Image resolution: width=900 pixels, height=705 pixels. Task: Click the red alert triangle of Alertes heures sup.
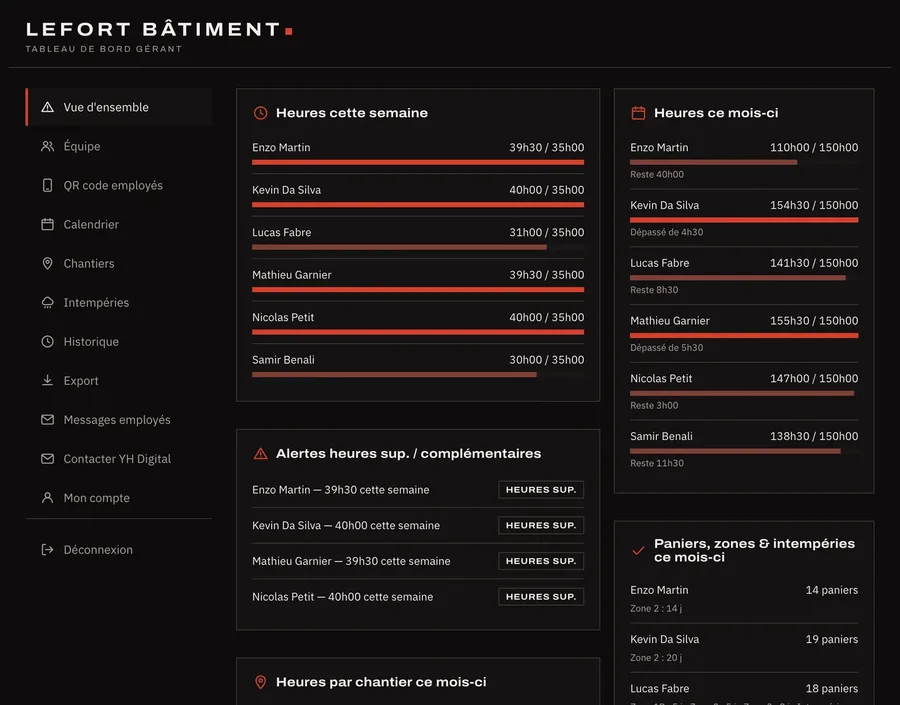click(261, 454)
